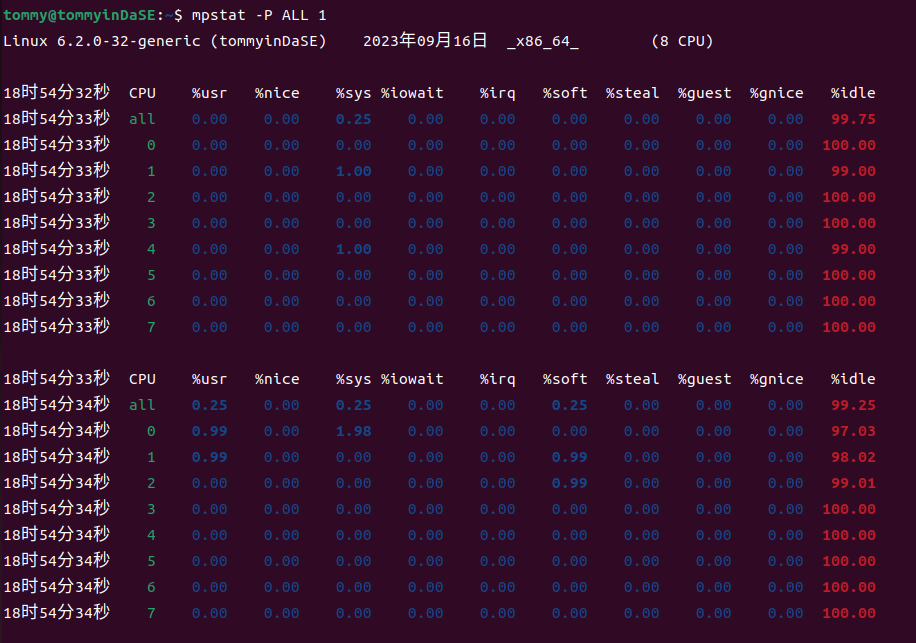Click %soft '0.25' in the 18时54分34秒 all row
This screenshot has width=916, height=643.
pyautogui.click(x=570, y=405)
